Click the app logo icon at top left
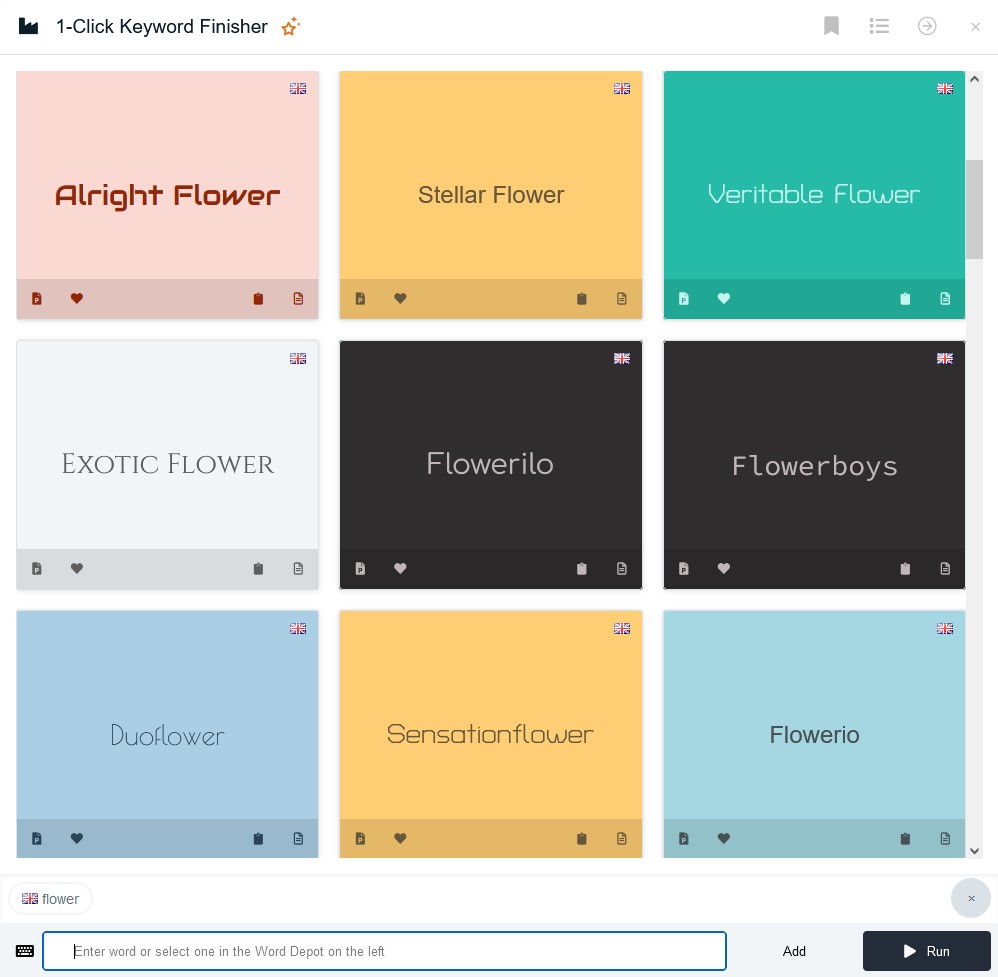This screenshot has width=998, height=977. (28, 26)
